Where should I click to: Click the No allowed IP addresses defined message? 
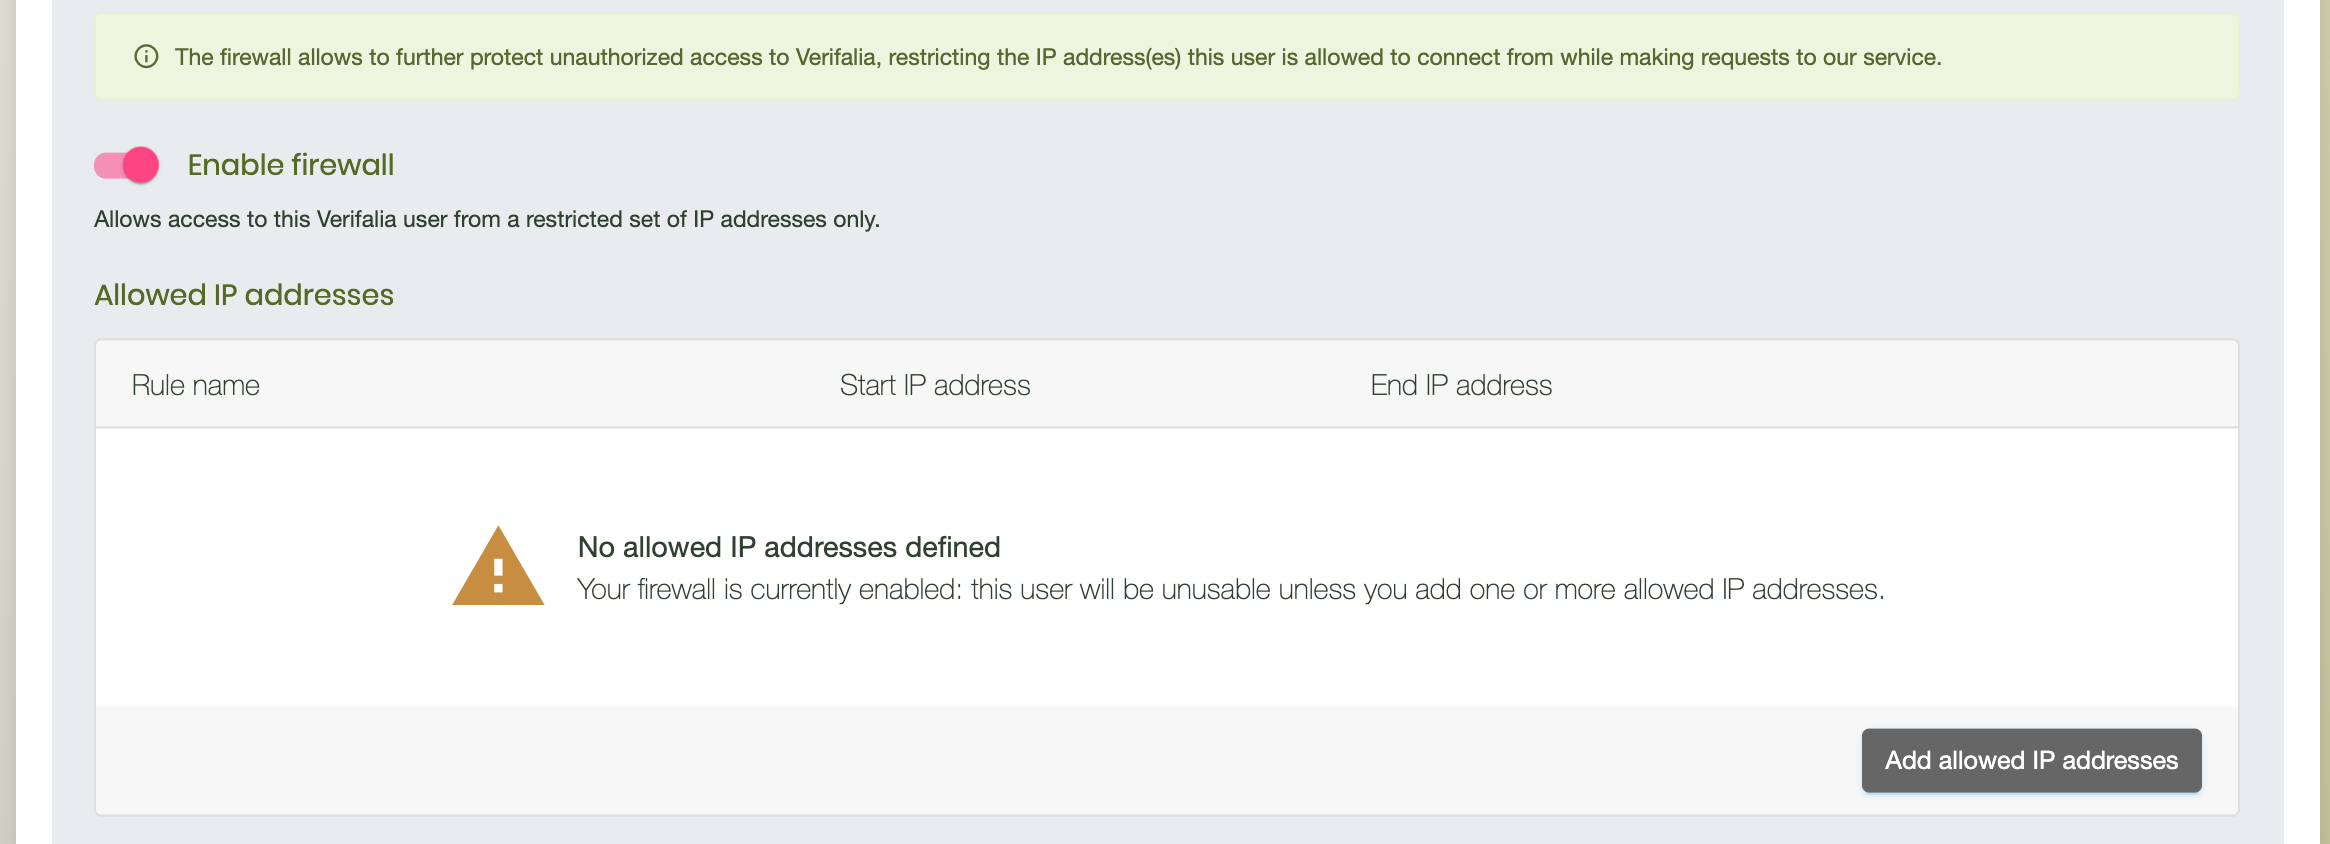pyautogui.click(x=789, y=547)
